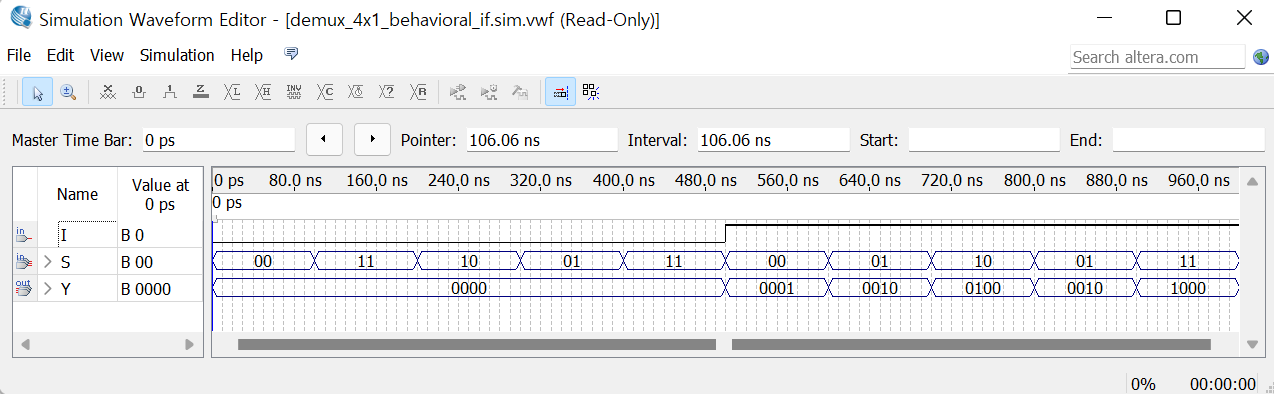Click the input pin icon for I
Image resolution: width=1274 pixels, height=394 pixels.
pyautogui.click(x=24, y=235)
